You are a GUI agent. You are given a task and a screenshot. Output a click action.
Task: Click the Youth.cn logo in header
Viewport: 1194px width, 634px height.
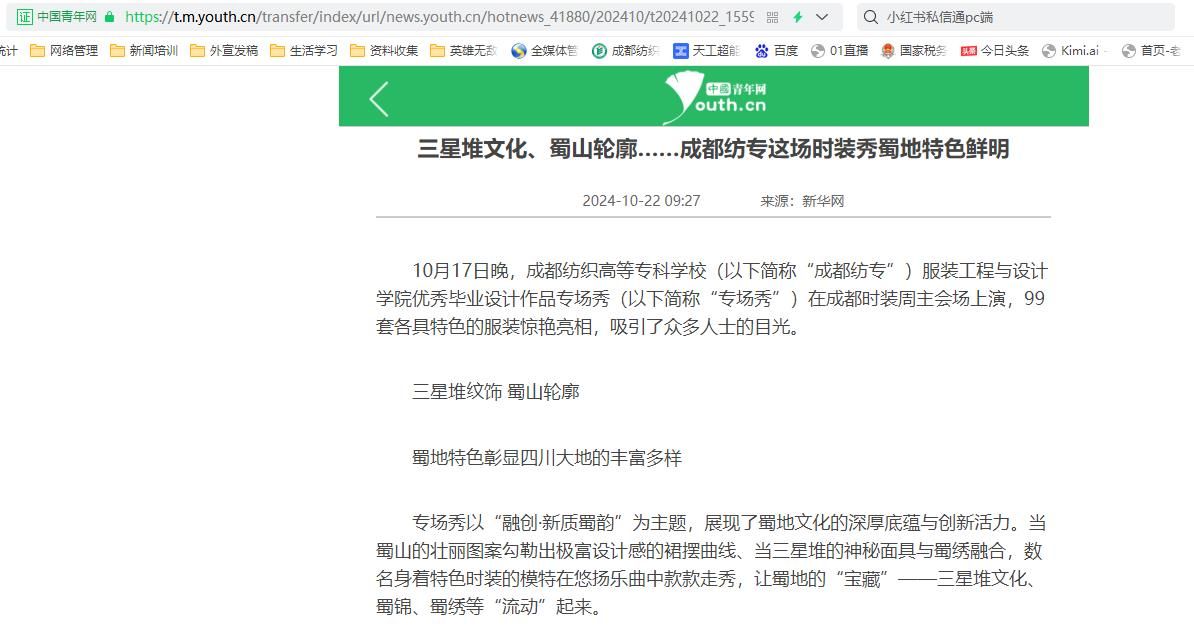coord(714,97)
